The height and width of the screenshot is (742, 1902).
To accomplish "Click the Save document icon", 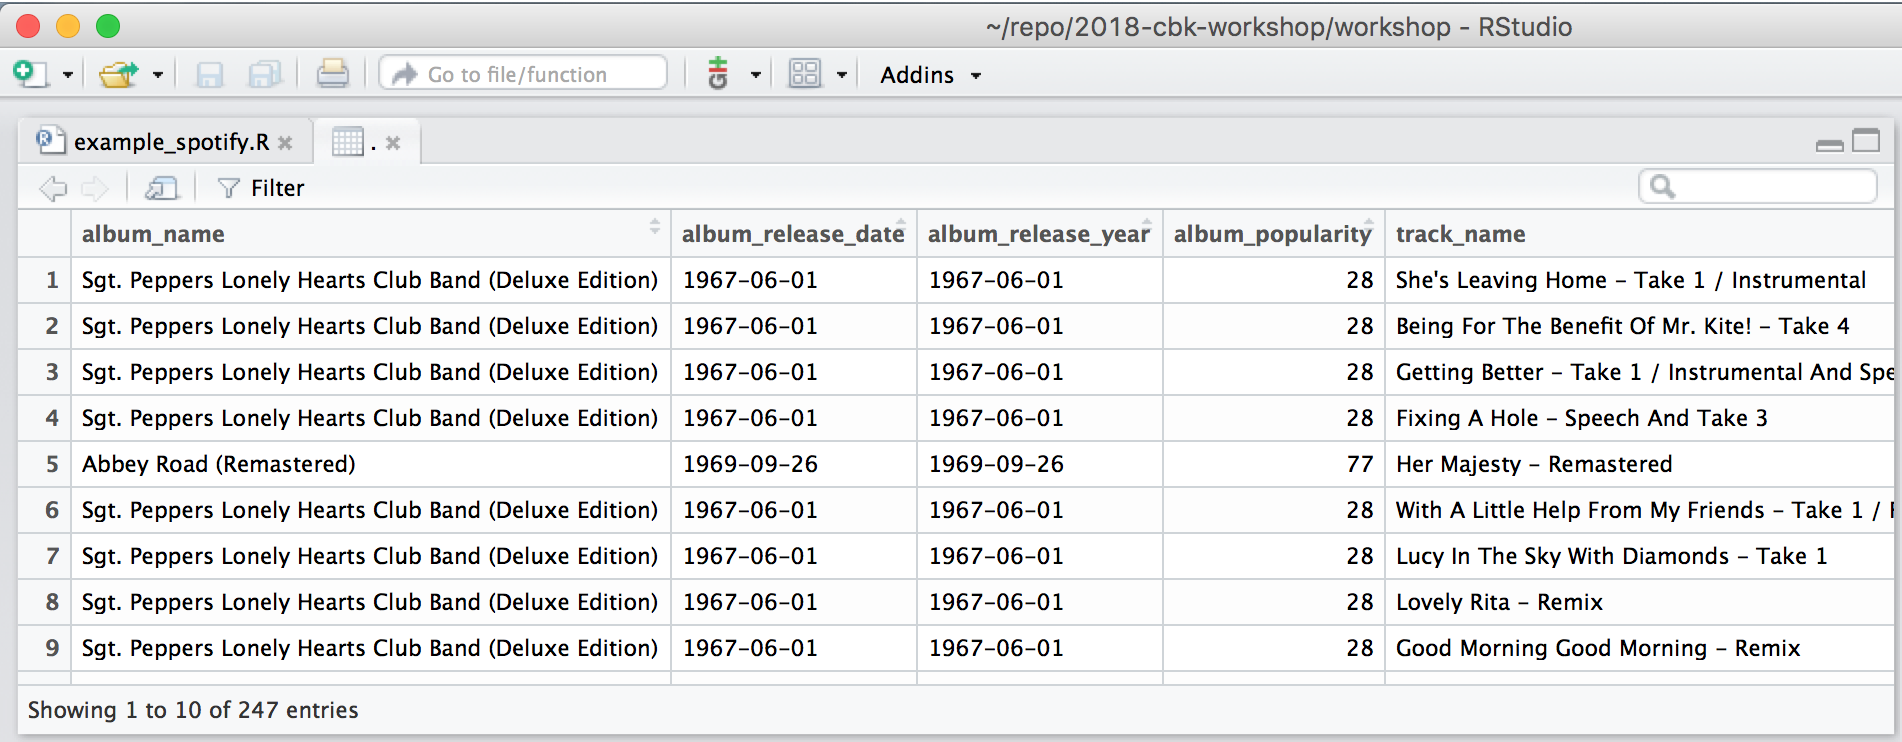I will point(209,75).
